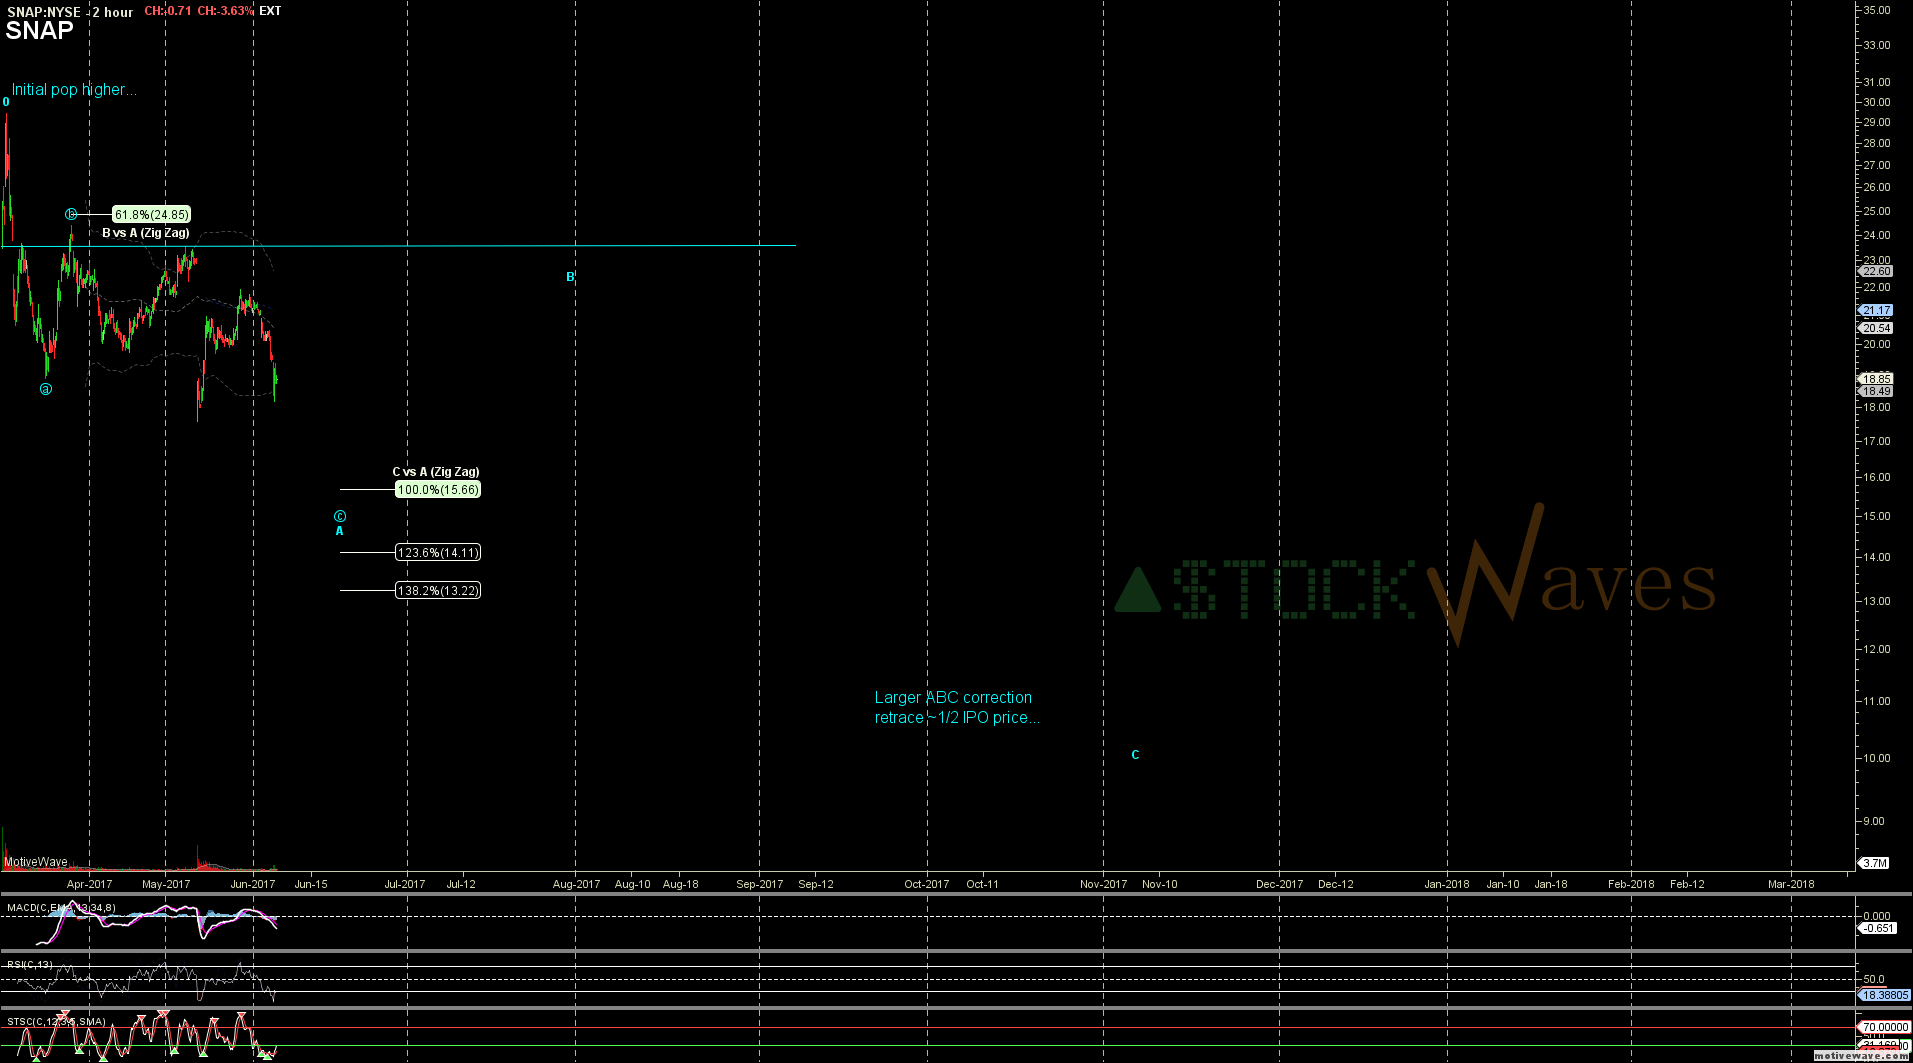Click the 100.0%(15.66) extension label
The image size is (1913, 1063).
(438, 490)
